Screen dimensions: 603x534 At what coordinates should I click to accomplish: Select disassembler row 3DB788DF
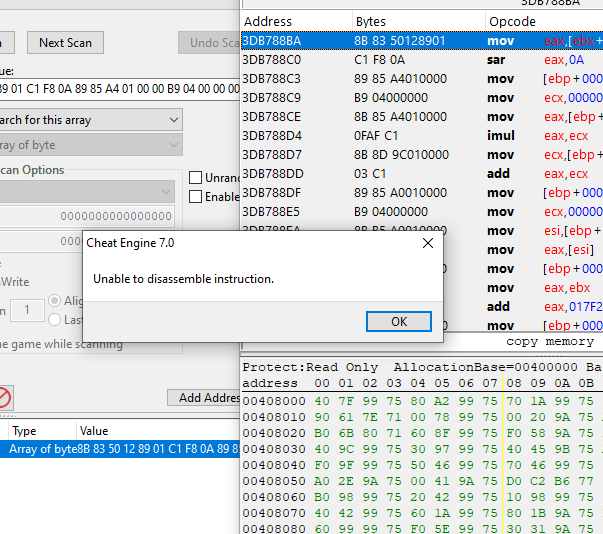[x=422, y=193]
